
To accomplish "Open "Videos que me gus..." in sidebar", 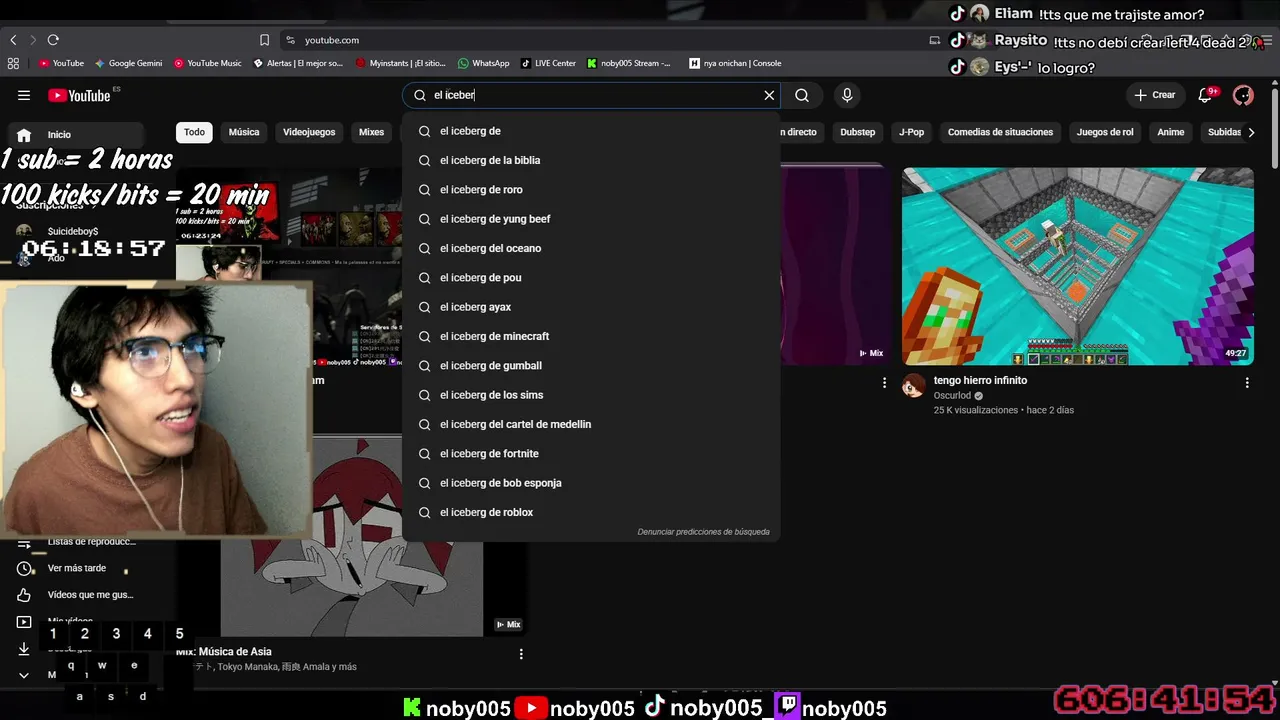I will pos(76,595).
